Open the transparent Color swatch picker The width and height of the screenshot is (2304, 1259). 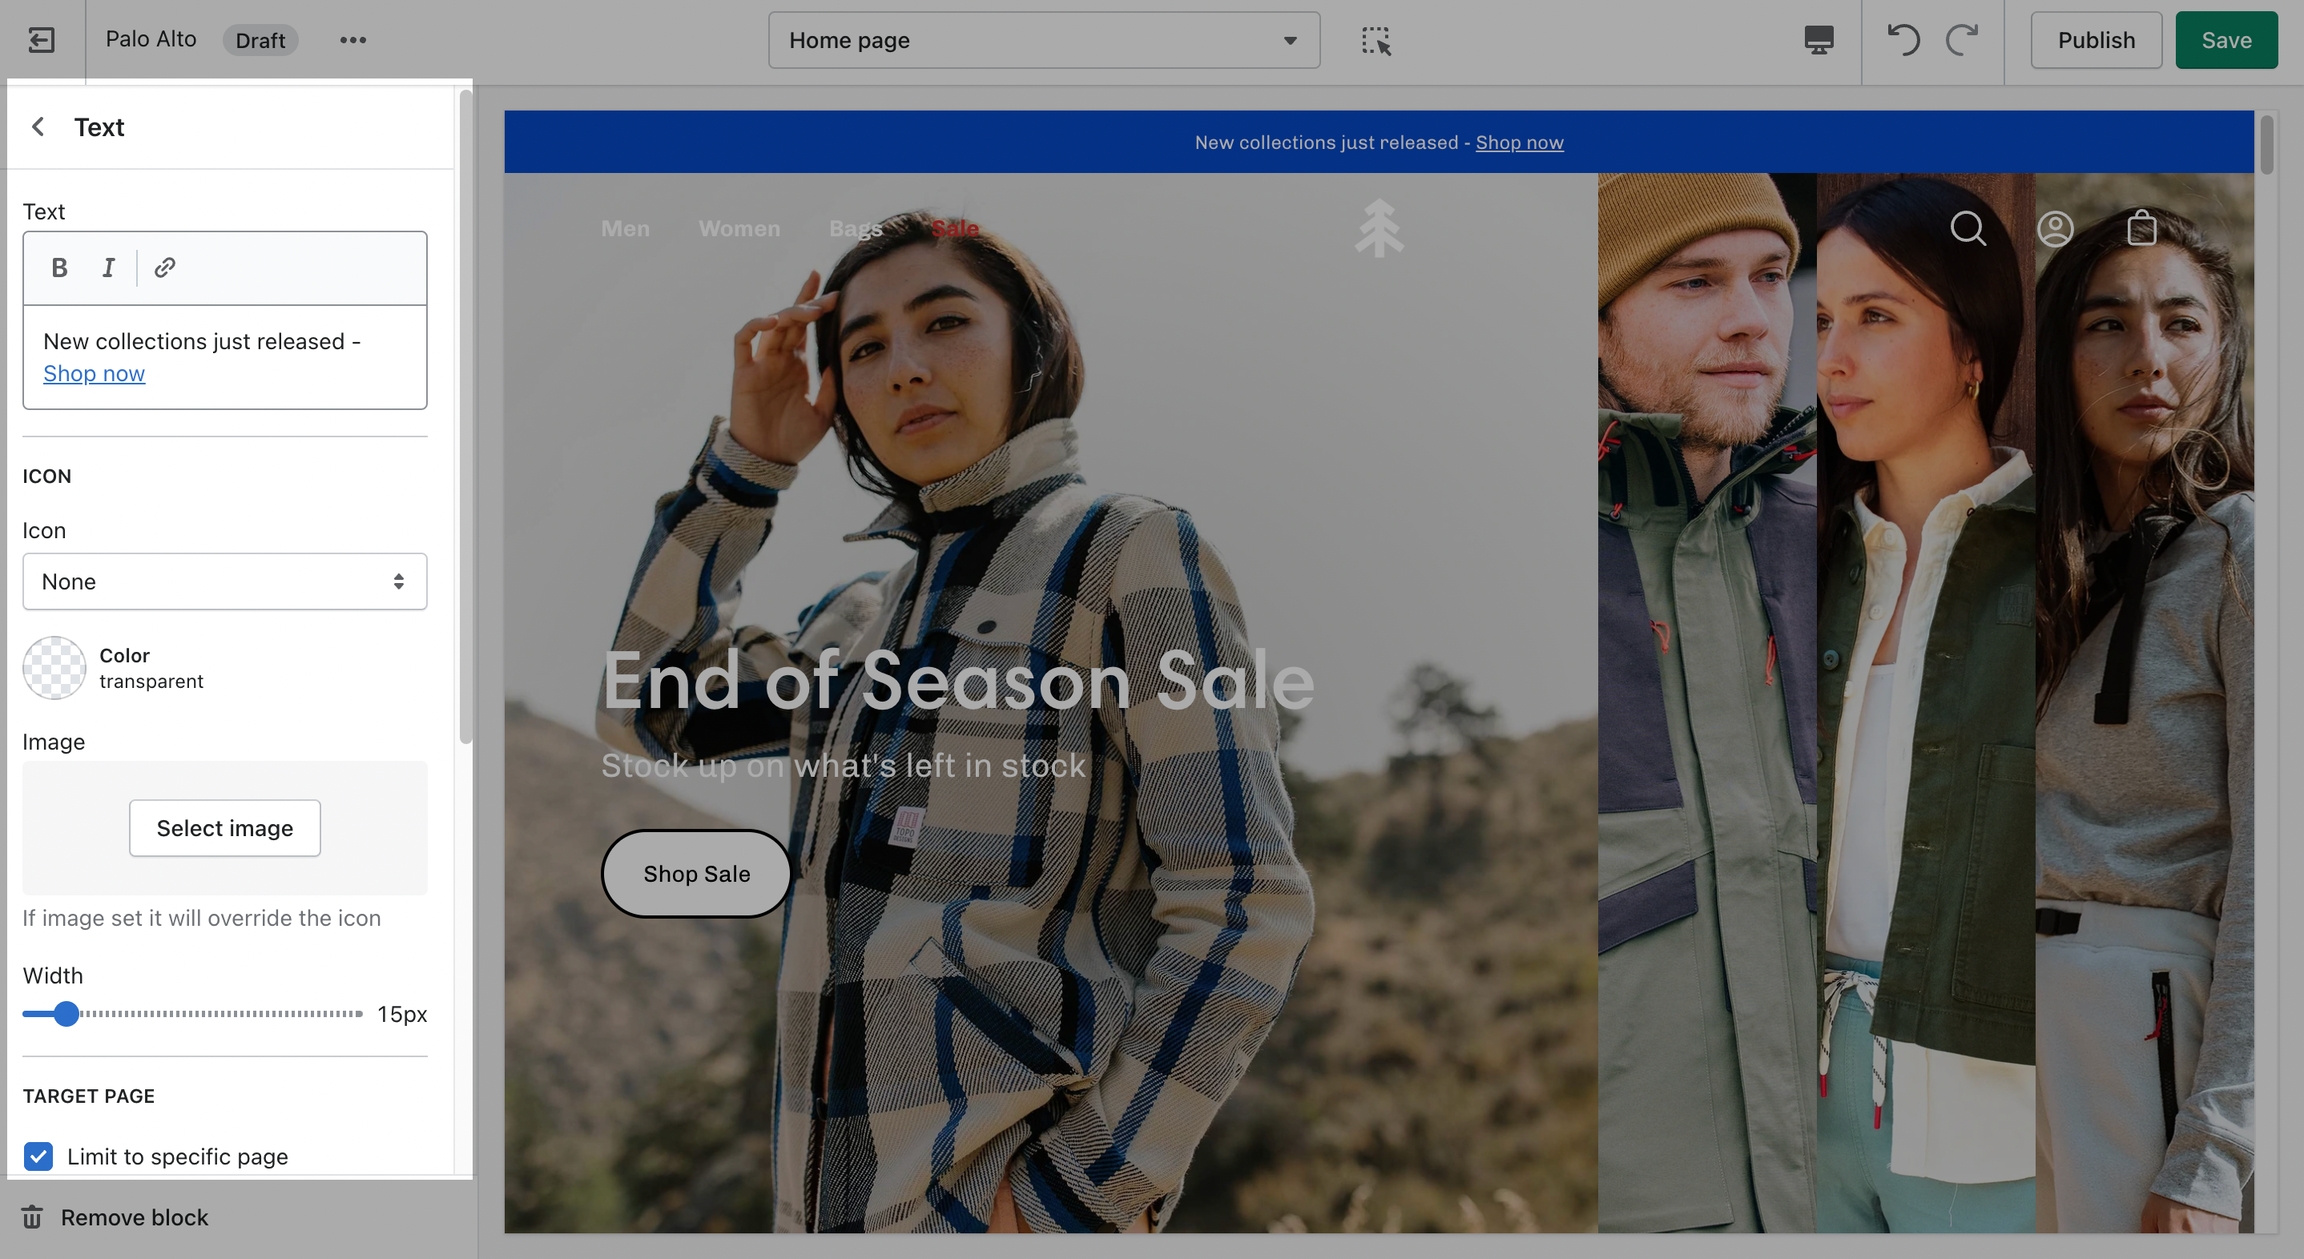54,668
